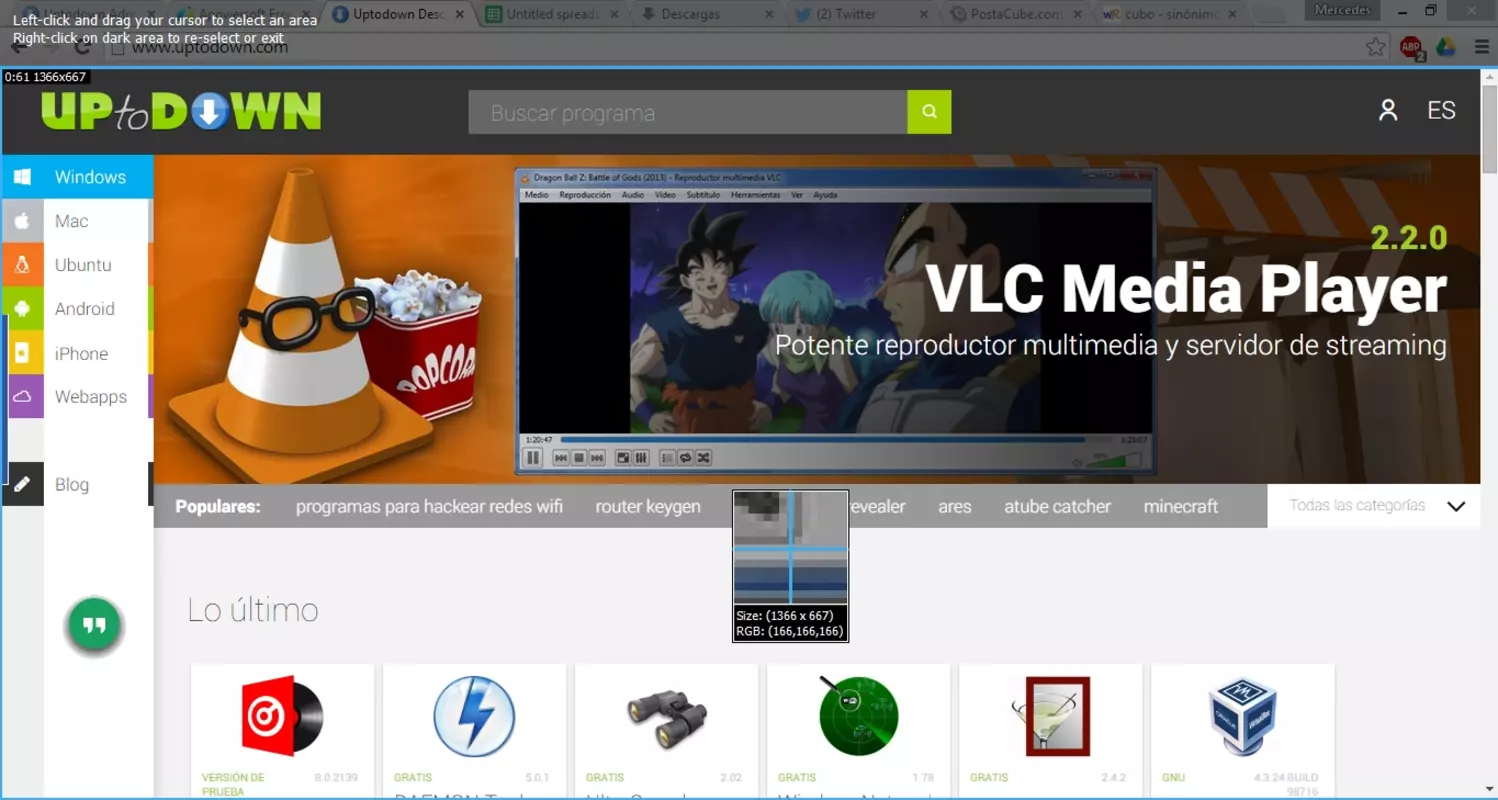Open popular search programas para hackear redes wifi
The width and height of the screenshot is (1498, 800).
429,506
